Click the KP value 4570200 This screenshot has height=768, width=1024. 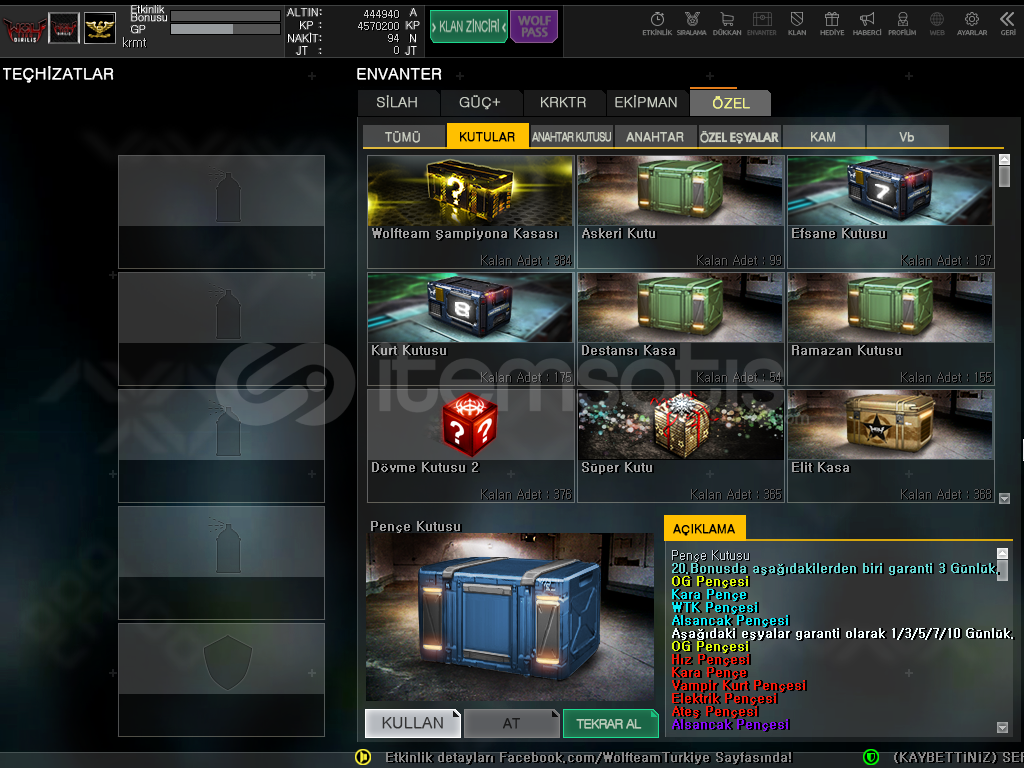click(x=378, y=26)
